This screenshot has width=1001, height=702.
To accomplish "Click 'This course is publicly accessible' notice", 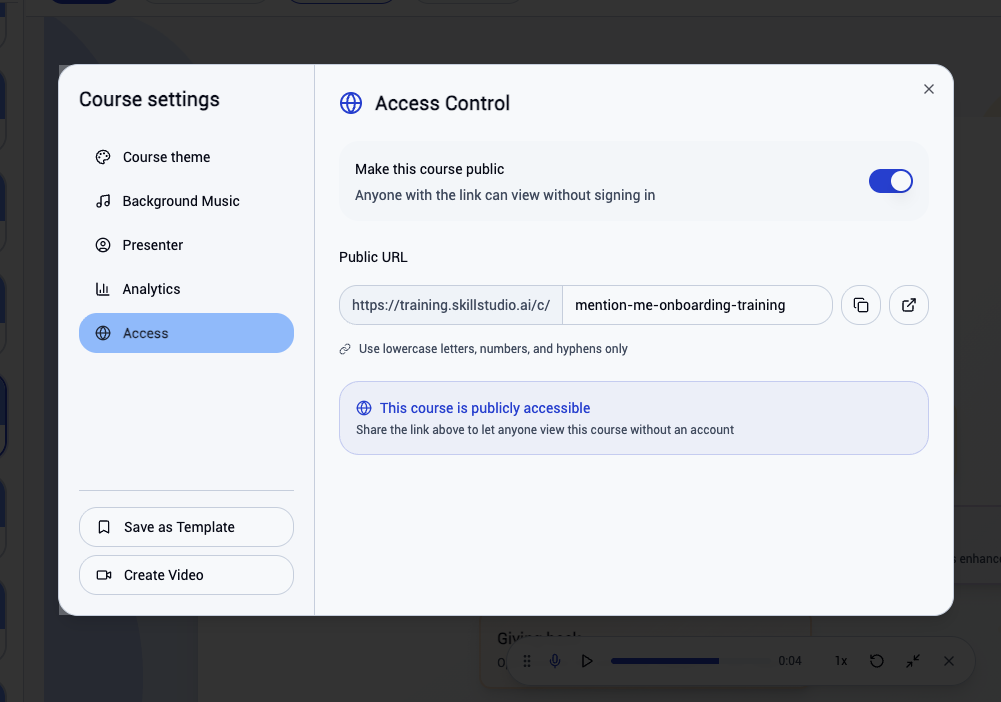I will 633,418.
